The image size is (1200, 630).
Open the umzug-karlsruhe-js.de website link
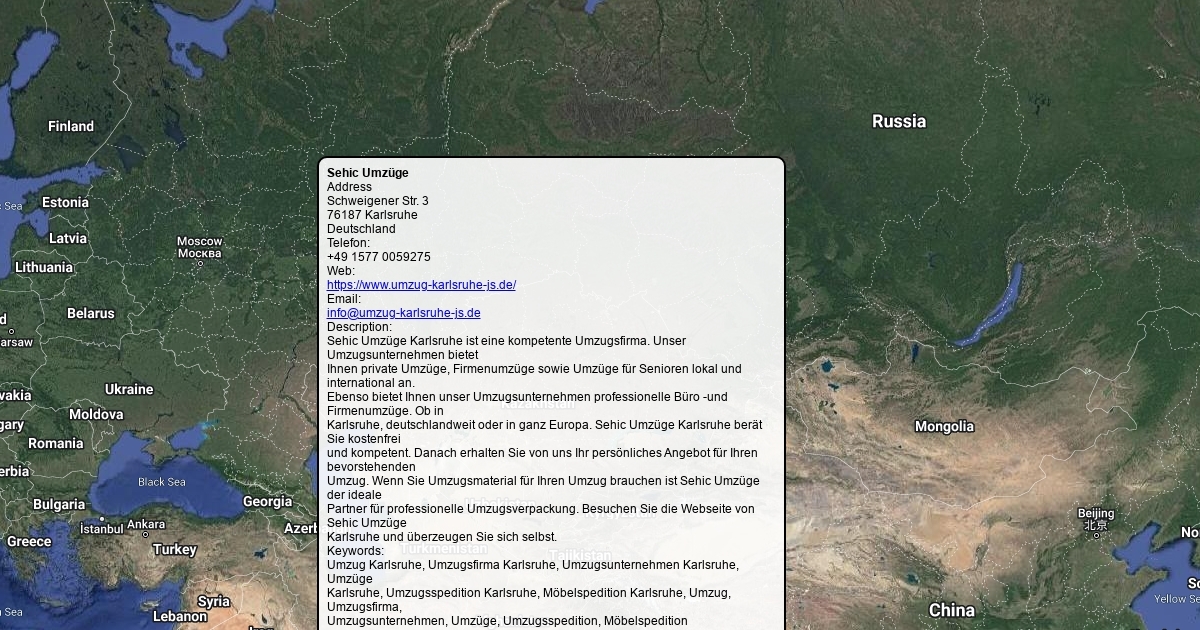pyautogui.click(x=421, y=285)
